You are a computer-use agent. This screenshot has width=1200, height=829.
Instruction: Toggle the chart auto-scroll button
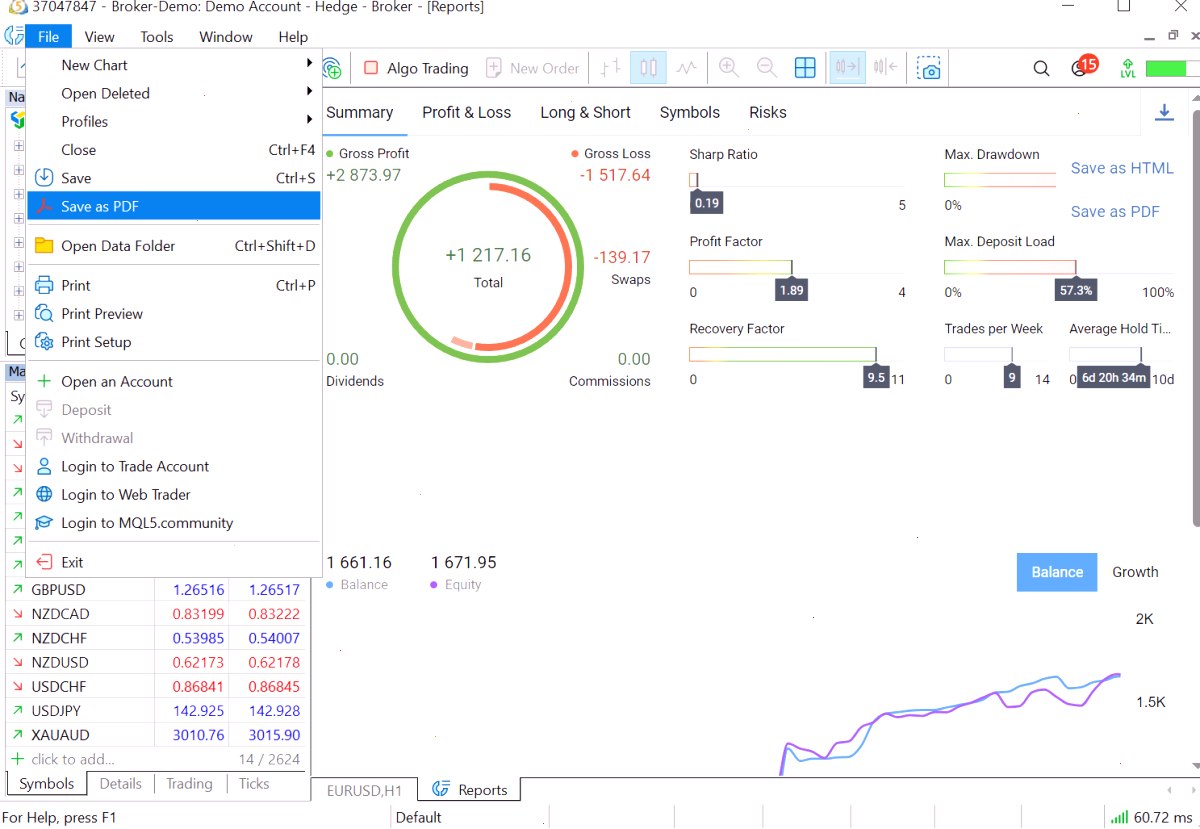pos(848,68)
